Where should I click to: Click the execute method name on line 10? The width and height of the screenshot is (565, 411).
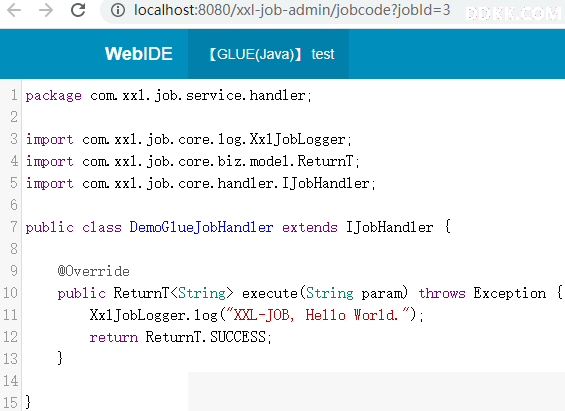(270, 293)
